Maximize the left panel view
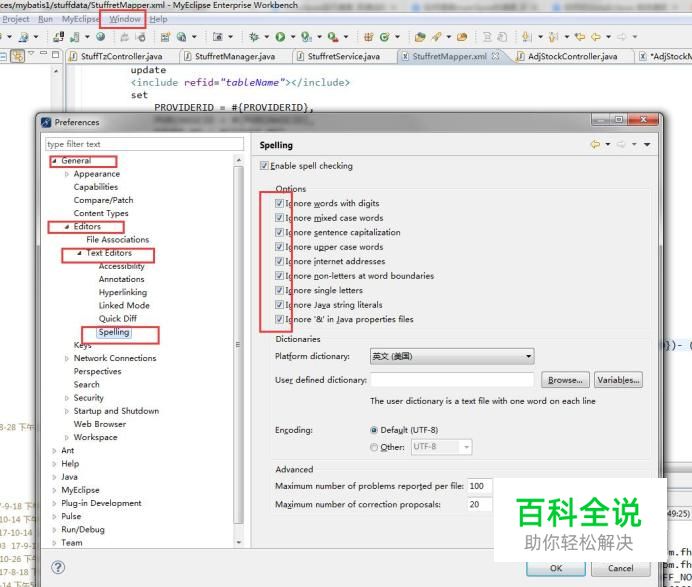The image size is (692, 587). click(55, 55)
